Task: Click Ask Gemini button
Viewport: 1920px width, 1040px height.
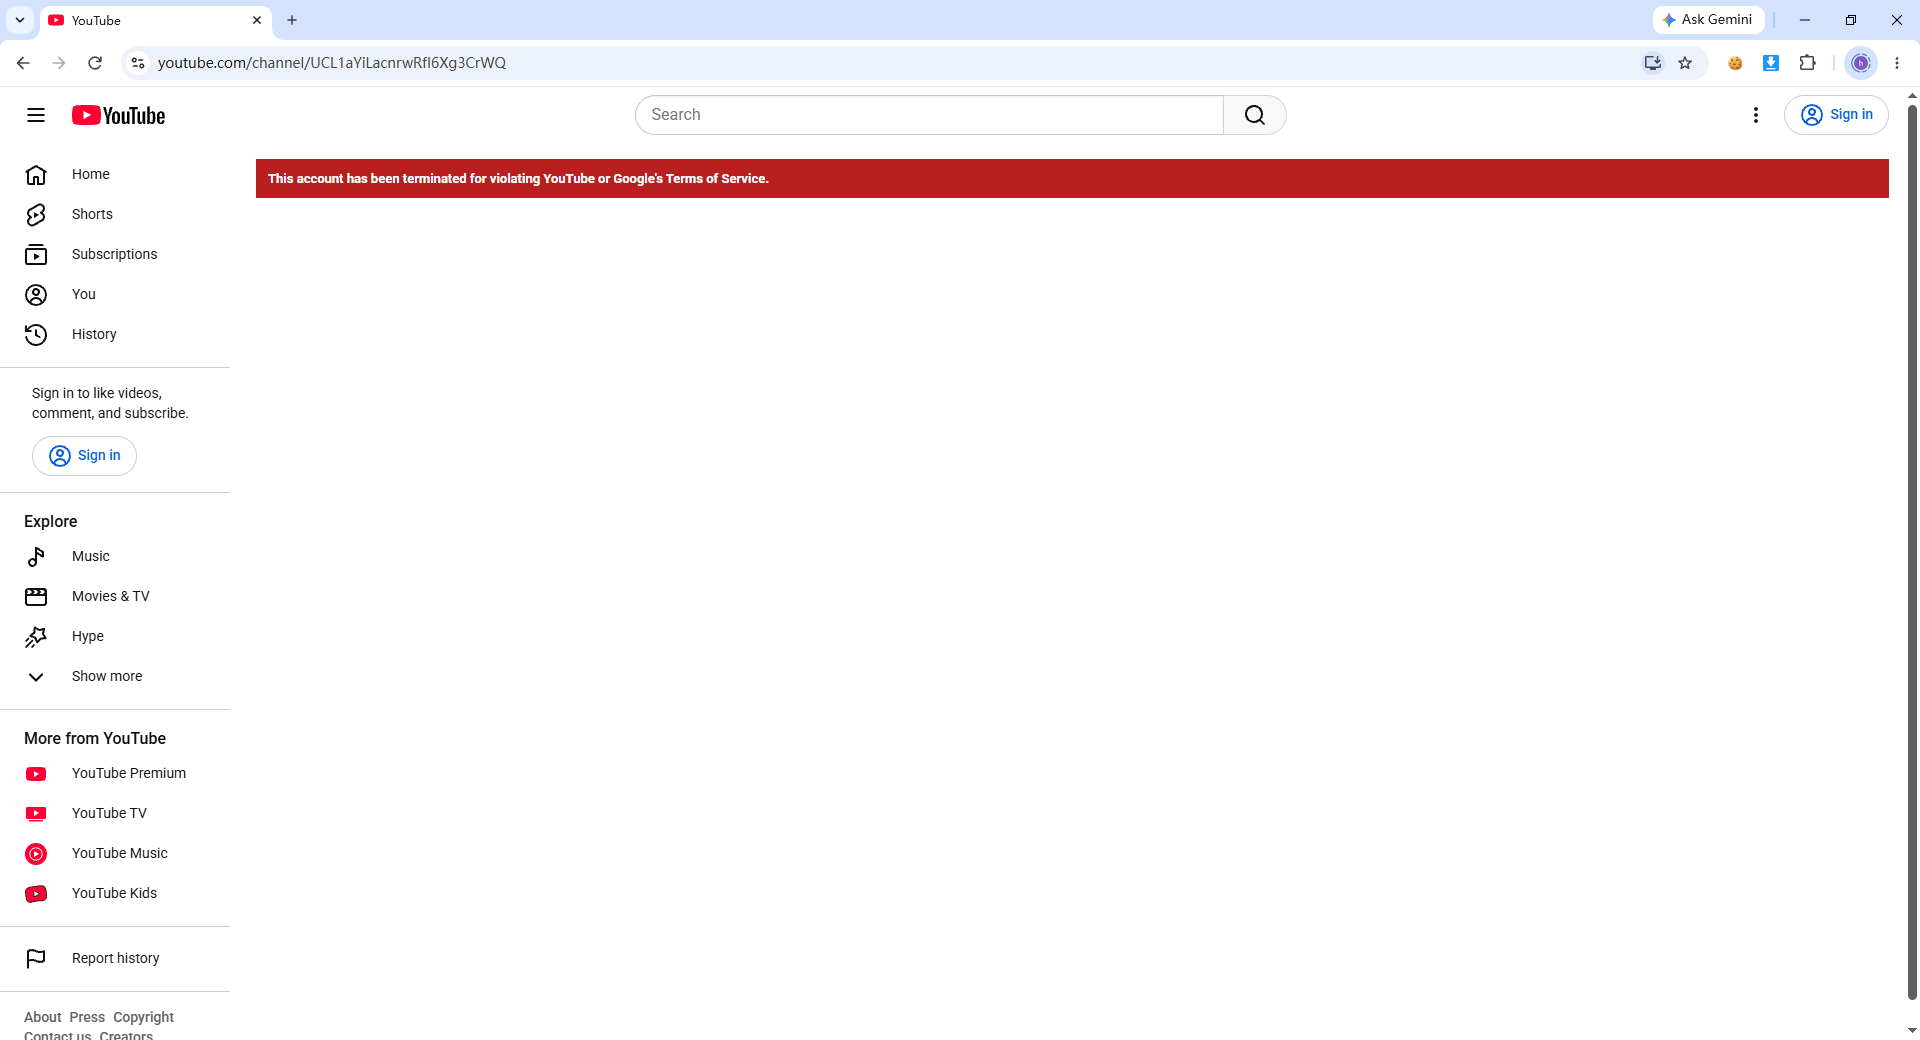Action: point(1708,20)
